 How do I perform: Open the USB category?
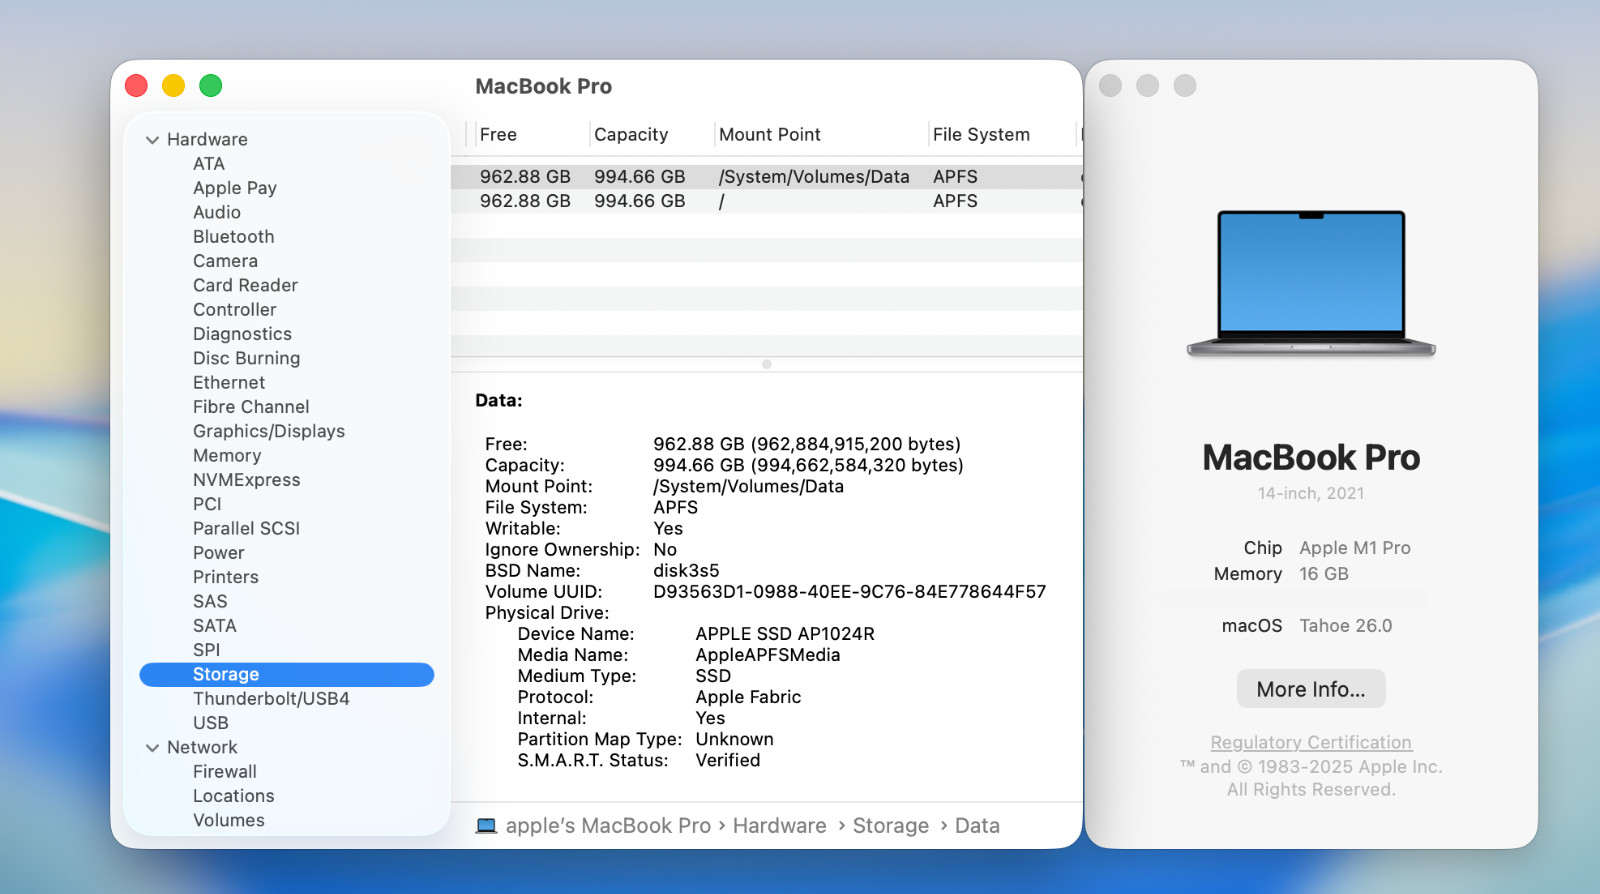tap(211, 723)
